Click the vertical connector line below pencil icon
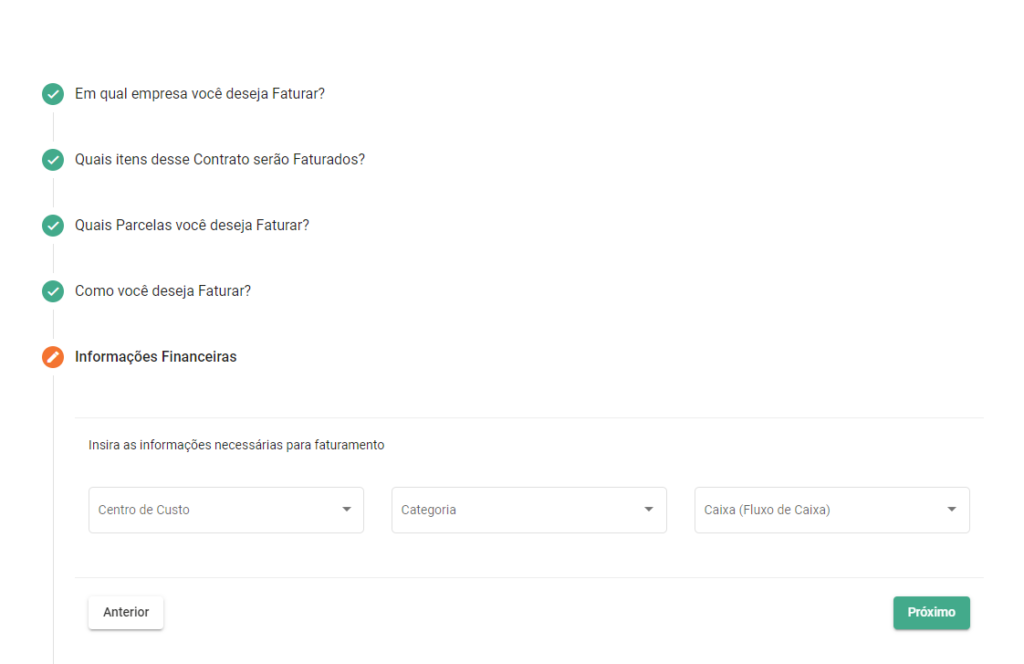This screenshot has width=1024, height=664. tap(53, 500)
